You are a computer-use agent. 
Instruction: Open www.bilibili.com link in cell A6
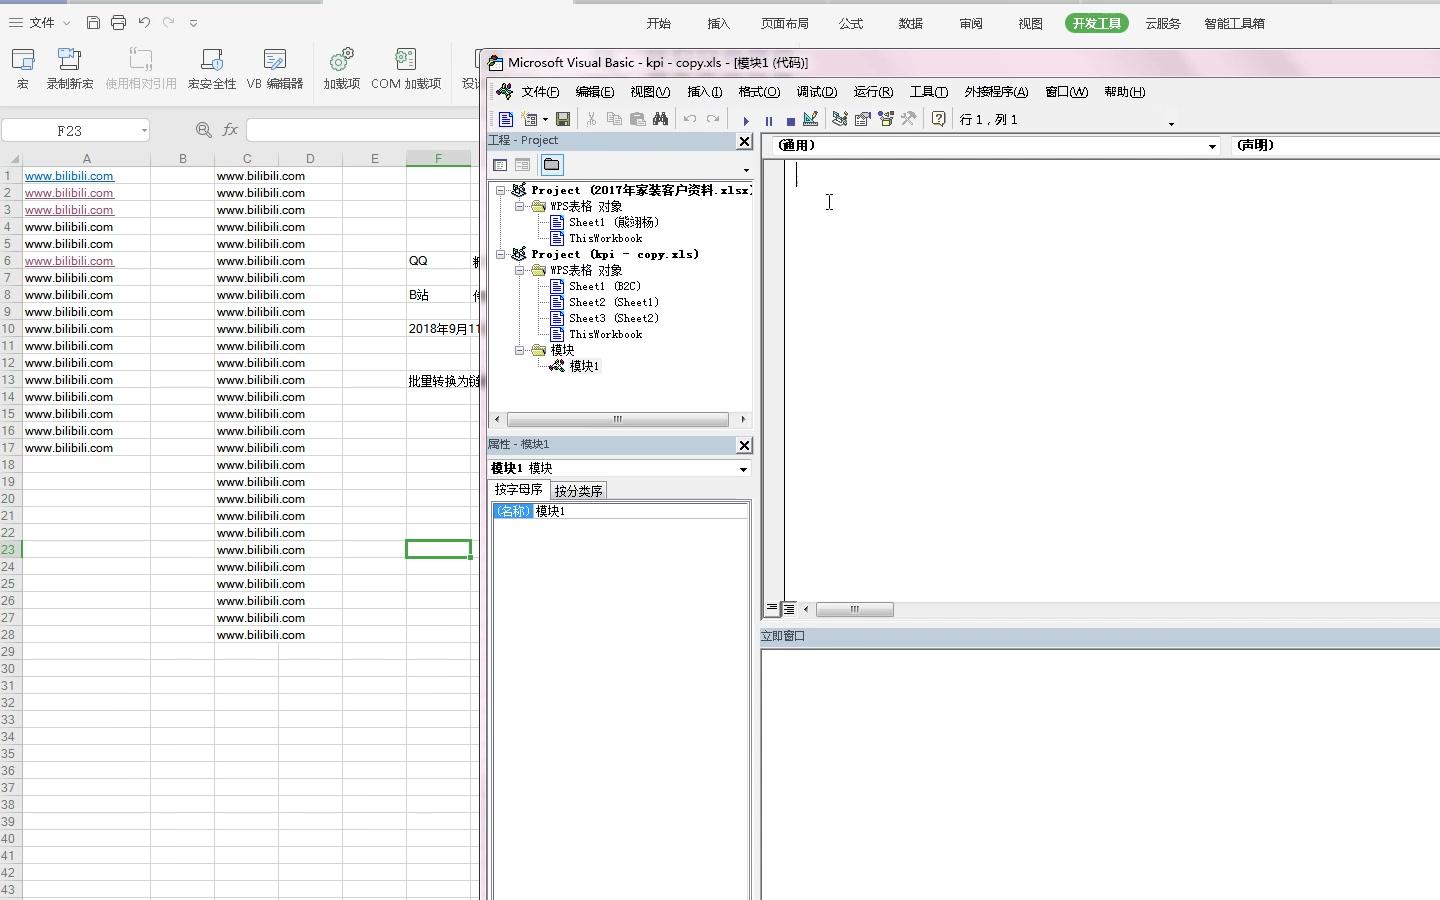coord(69,261)
